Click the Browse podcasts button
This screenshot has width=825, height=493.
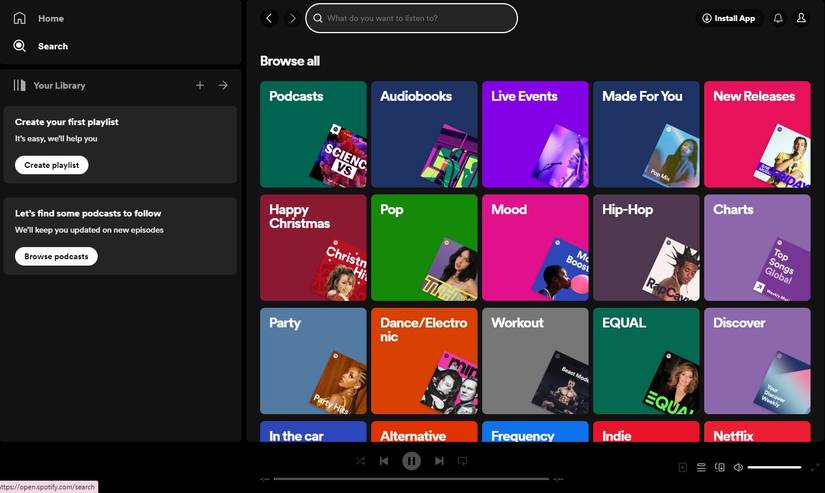(x=56, y=256)
